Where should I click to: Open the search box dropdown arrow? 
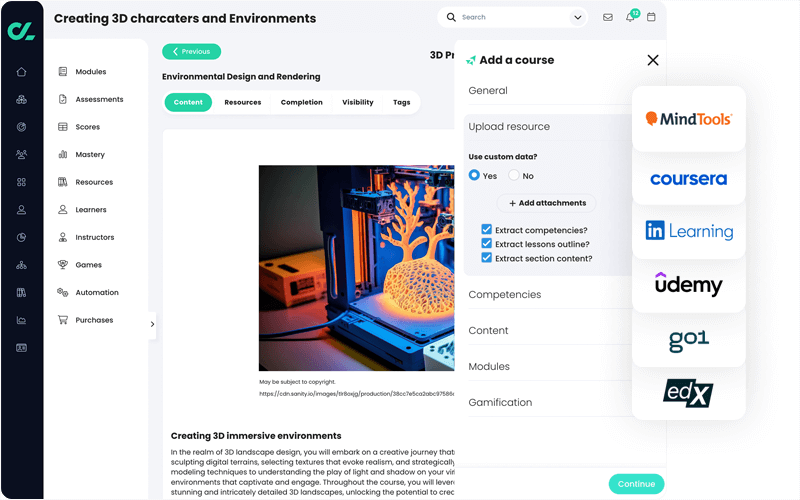pos(577,17)
